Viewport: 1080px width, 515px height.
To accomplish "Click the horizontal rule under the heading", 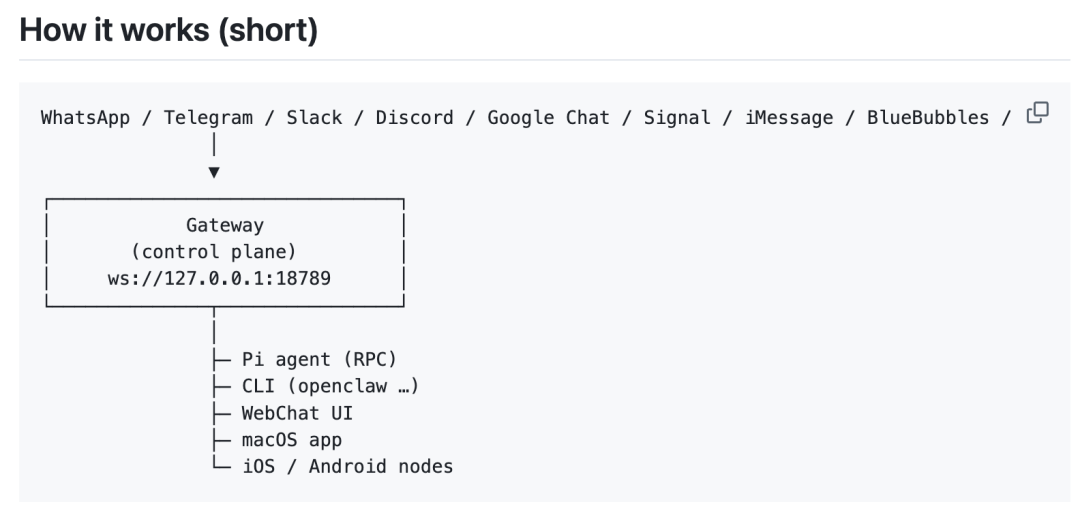I will tap(540, 60).
